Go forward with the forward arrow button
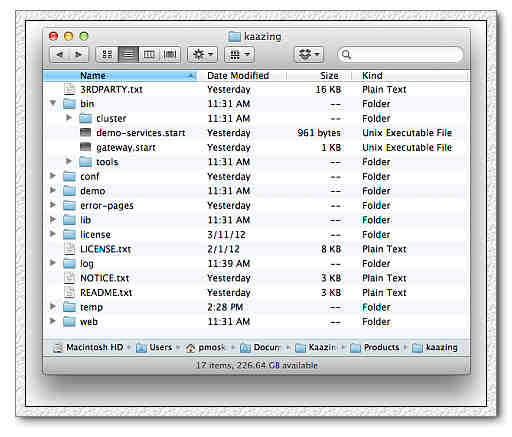The width and height of the screenshot is (512, 437). coord(79,54)
